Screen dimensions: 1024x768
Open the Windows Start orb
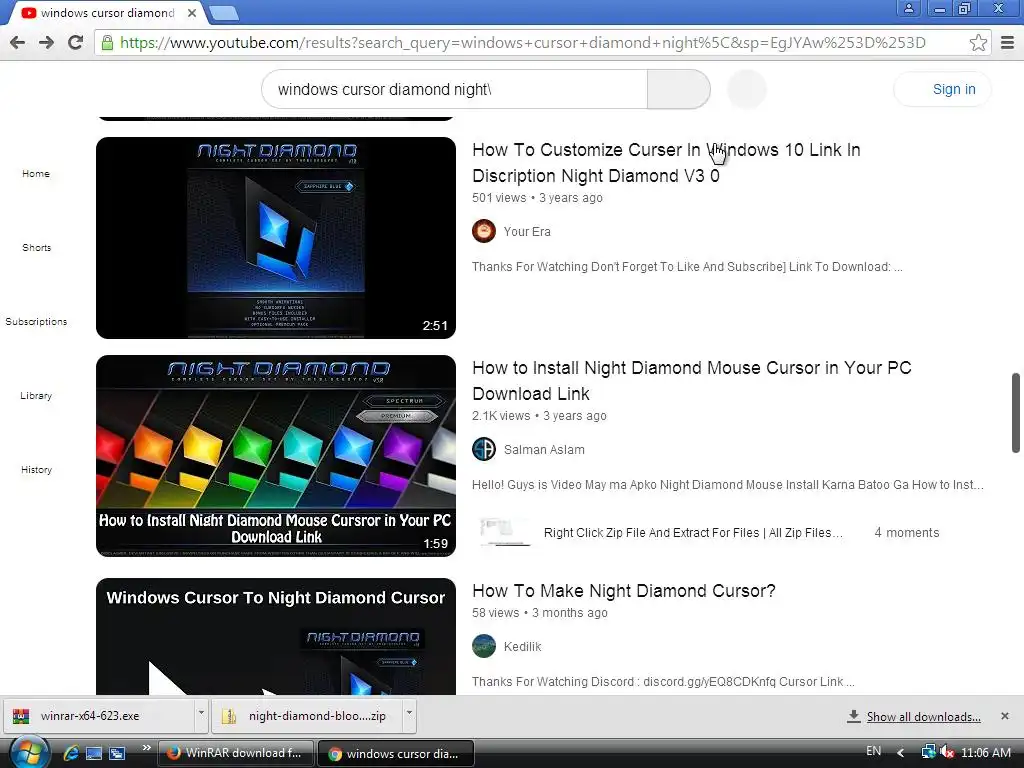tap(27, 752)
